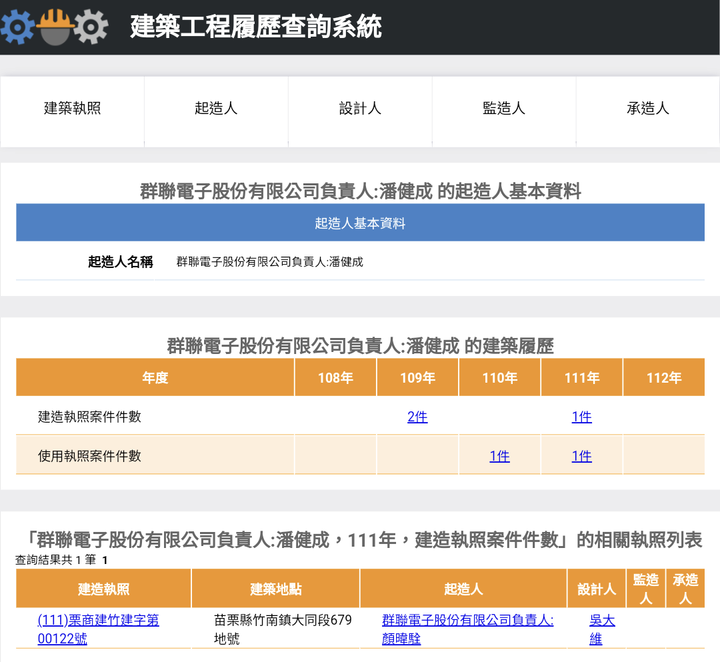Click the 112年 column header
720x662 pixels.
[664, 377]
